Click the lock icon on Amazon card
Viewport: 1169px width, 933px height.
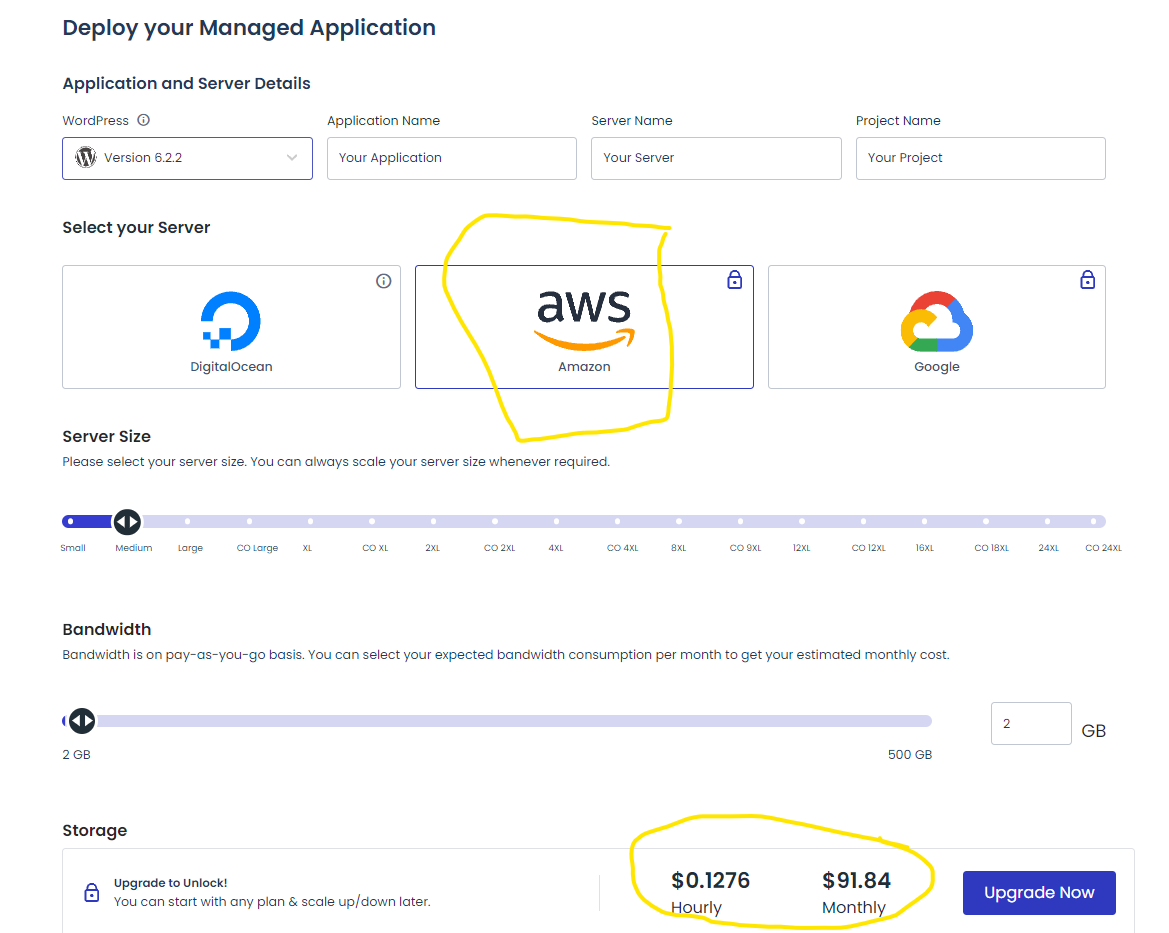(x=735, y=280)
